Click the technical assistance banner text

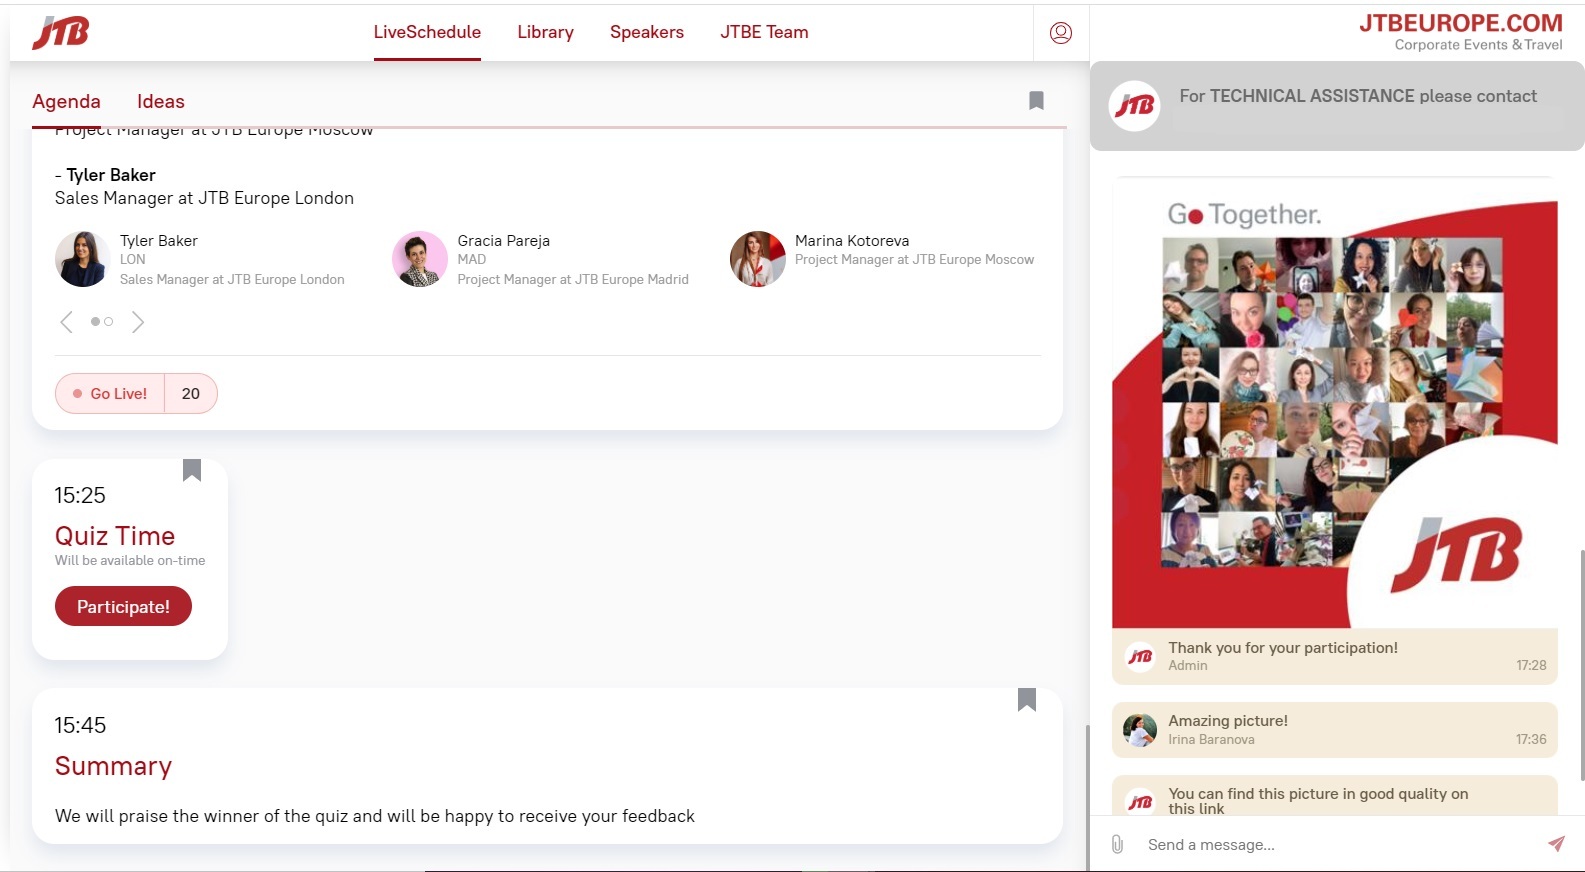pyautogui.click(x=1358, y=96)
